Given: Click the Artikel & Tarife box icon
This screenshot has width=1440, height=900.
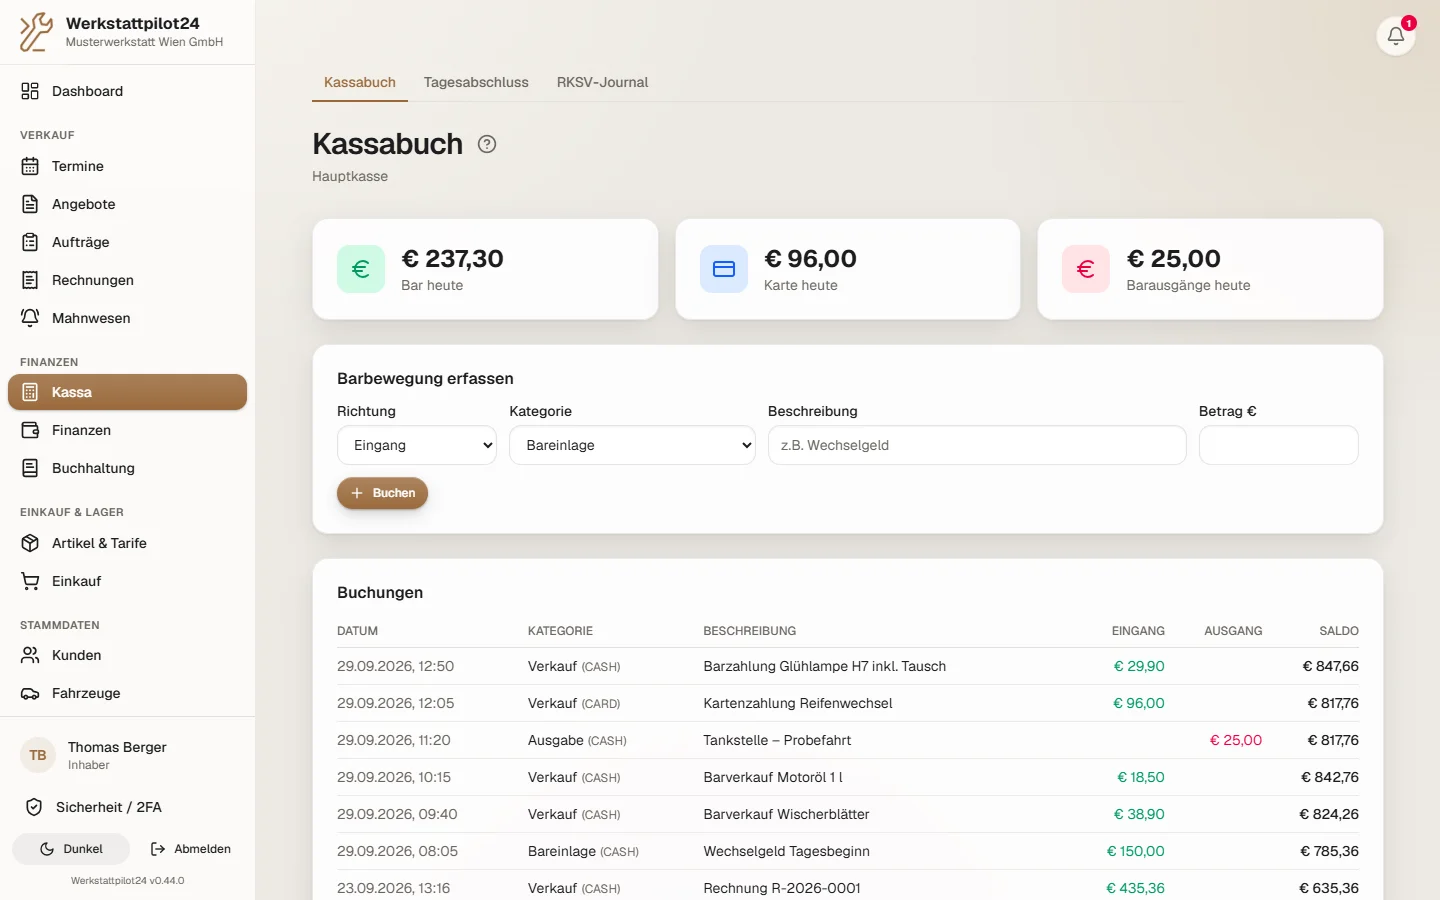Looking at the screenshot, I should click(30, 543).
